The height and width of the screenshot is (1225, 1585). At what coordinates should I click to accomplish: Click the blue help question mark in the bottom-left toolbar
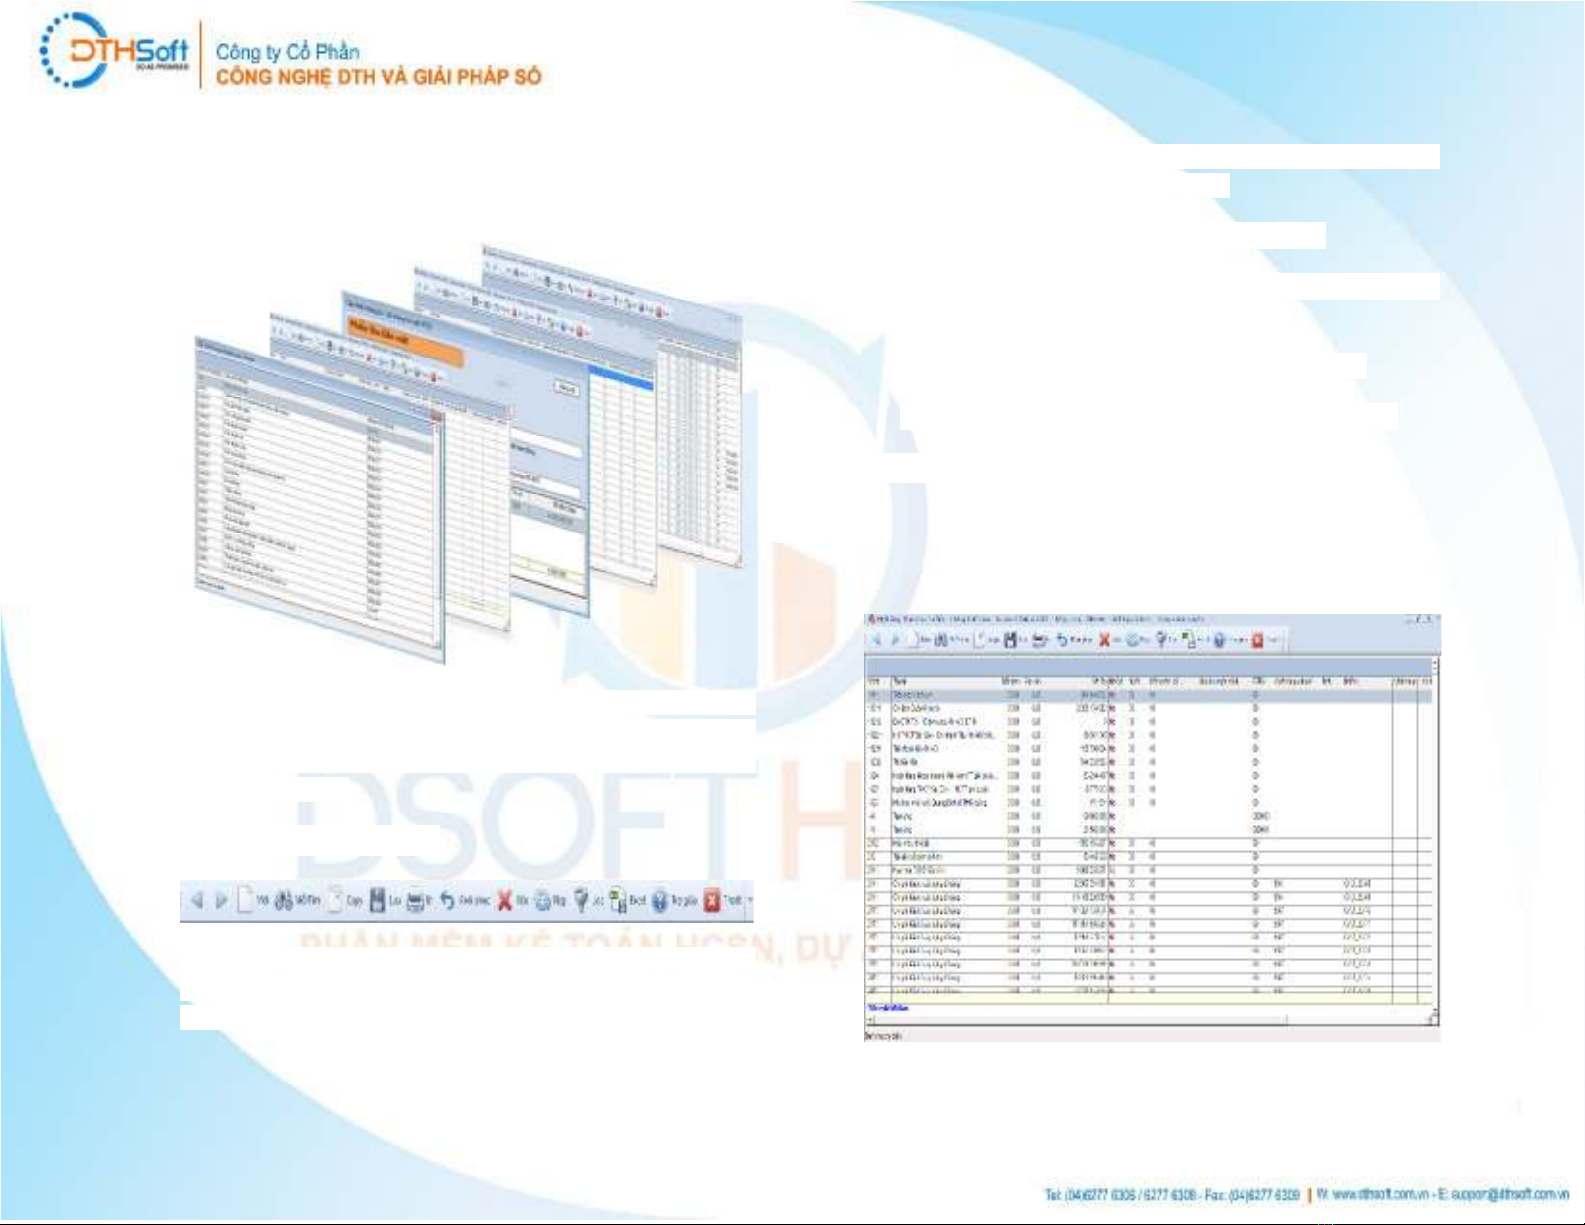tap(659, 901)
